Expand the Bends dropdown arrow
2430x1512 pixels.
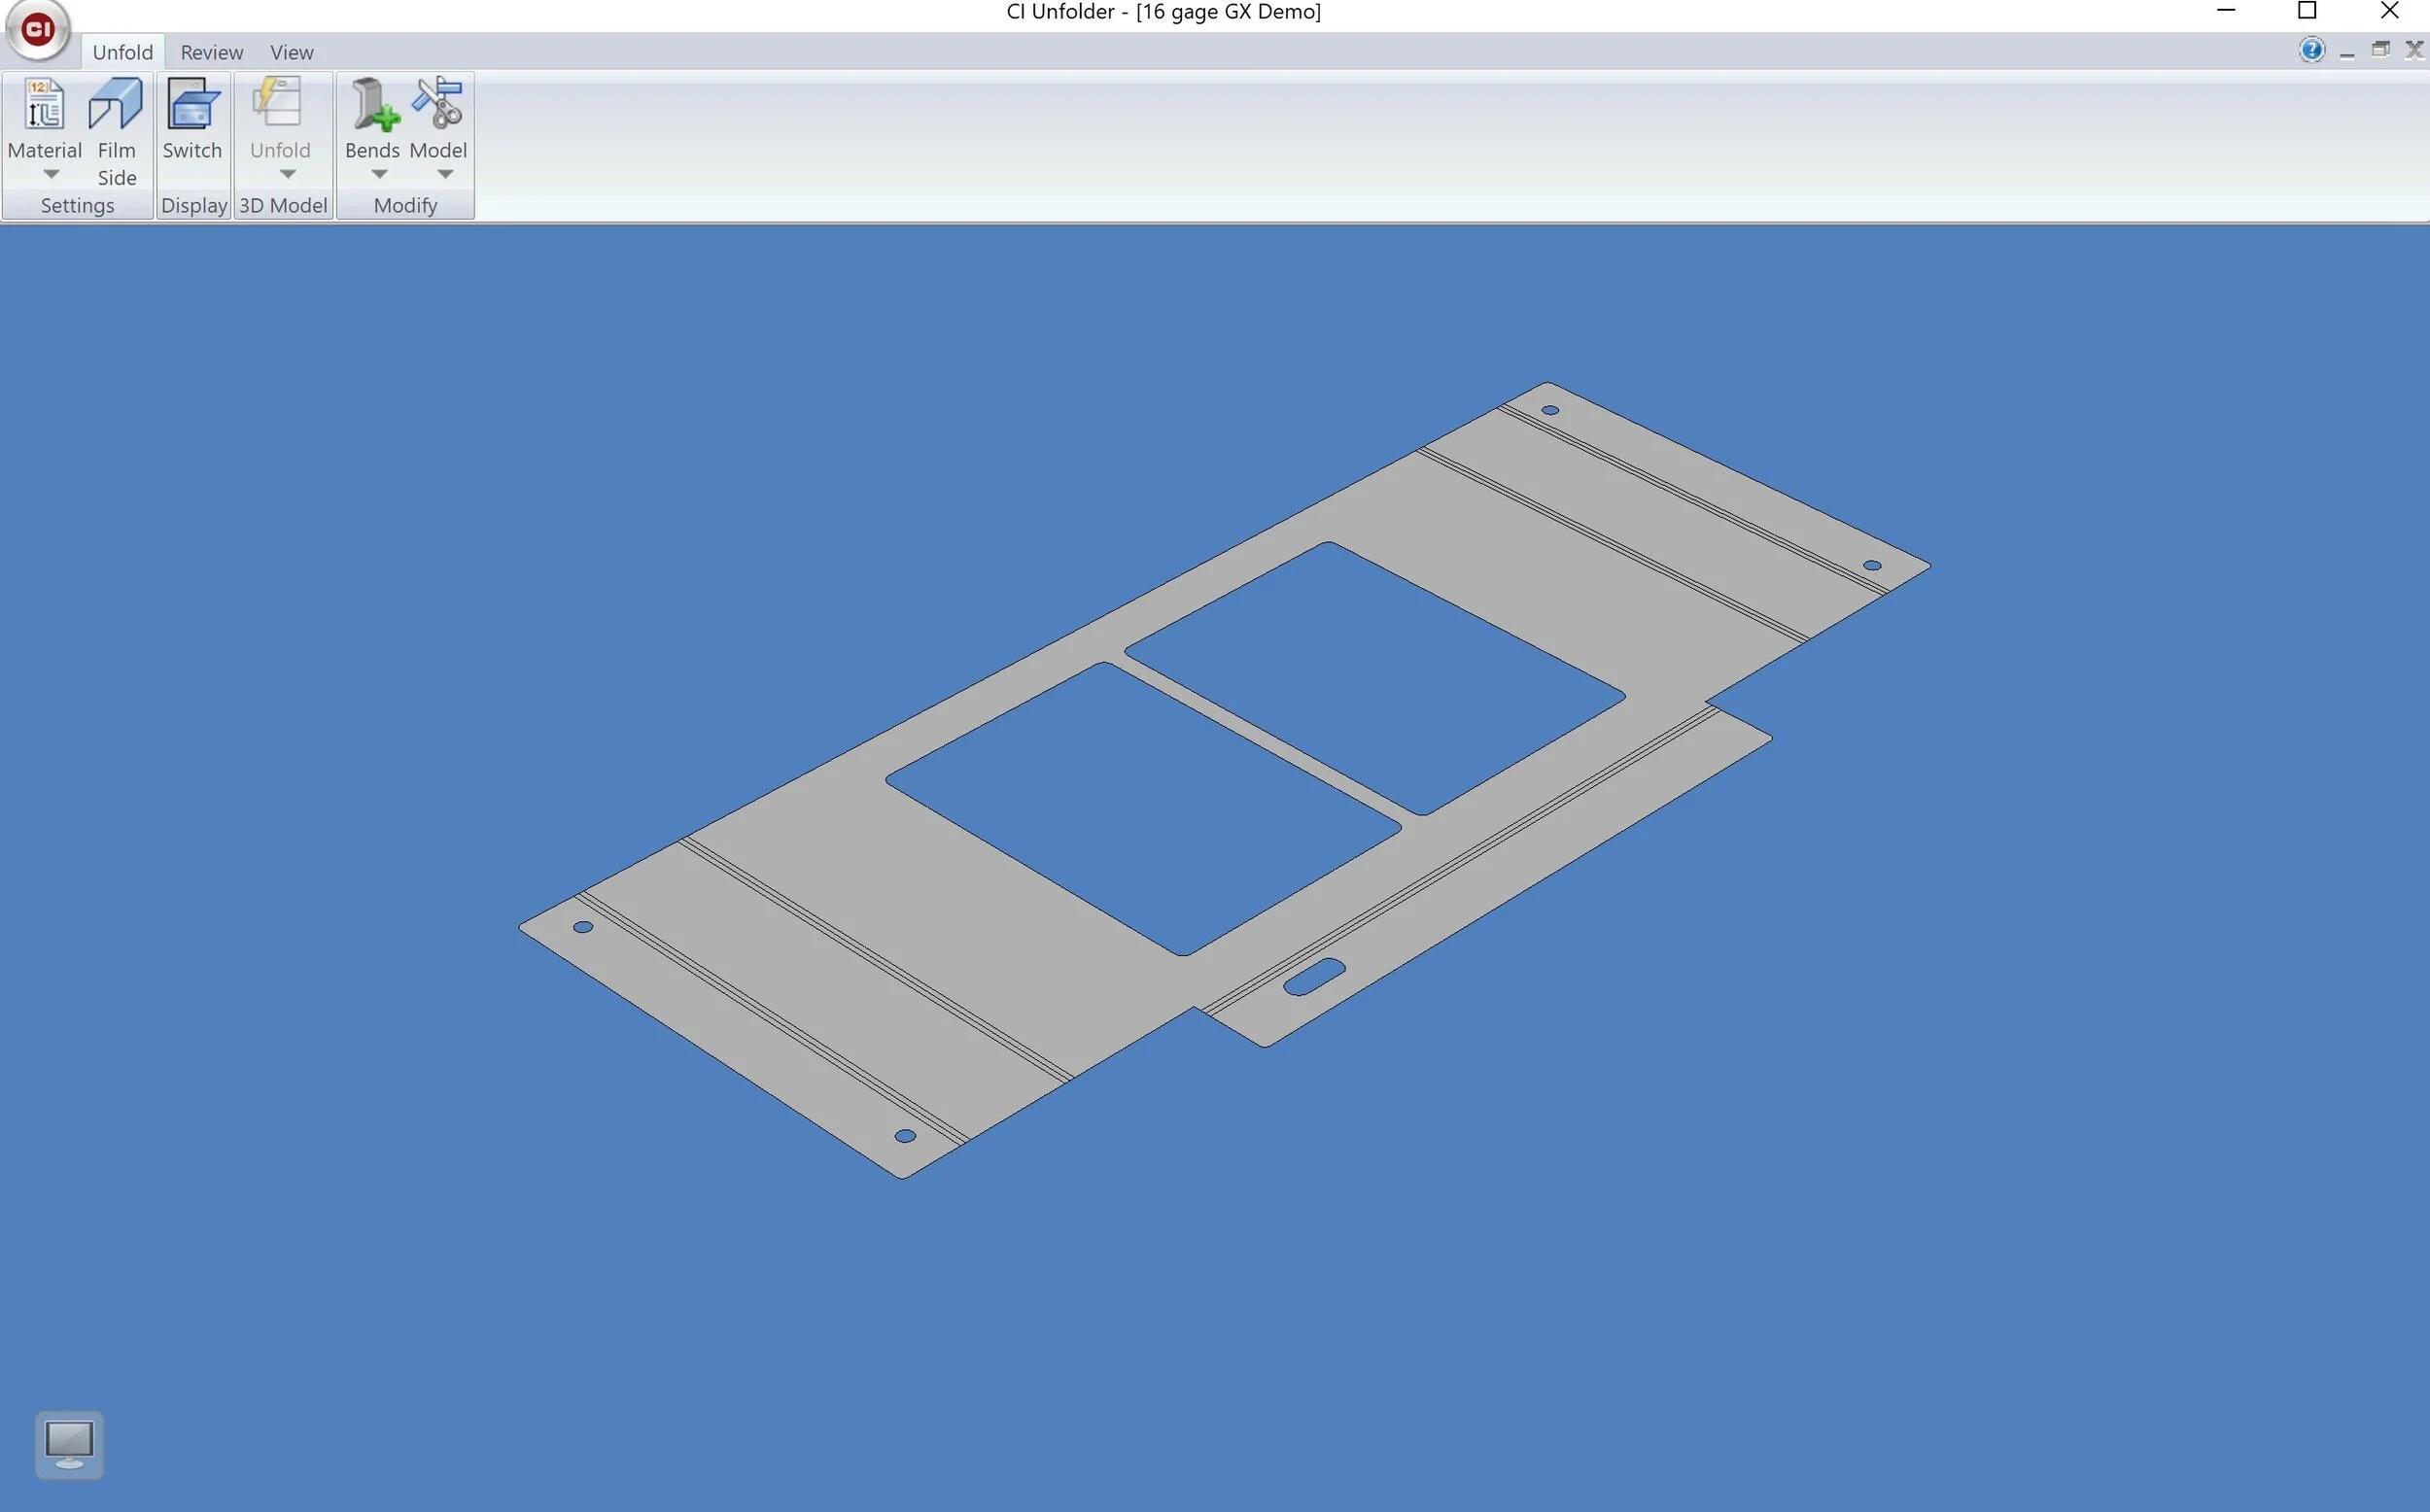(x=379, y=173)
